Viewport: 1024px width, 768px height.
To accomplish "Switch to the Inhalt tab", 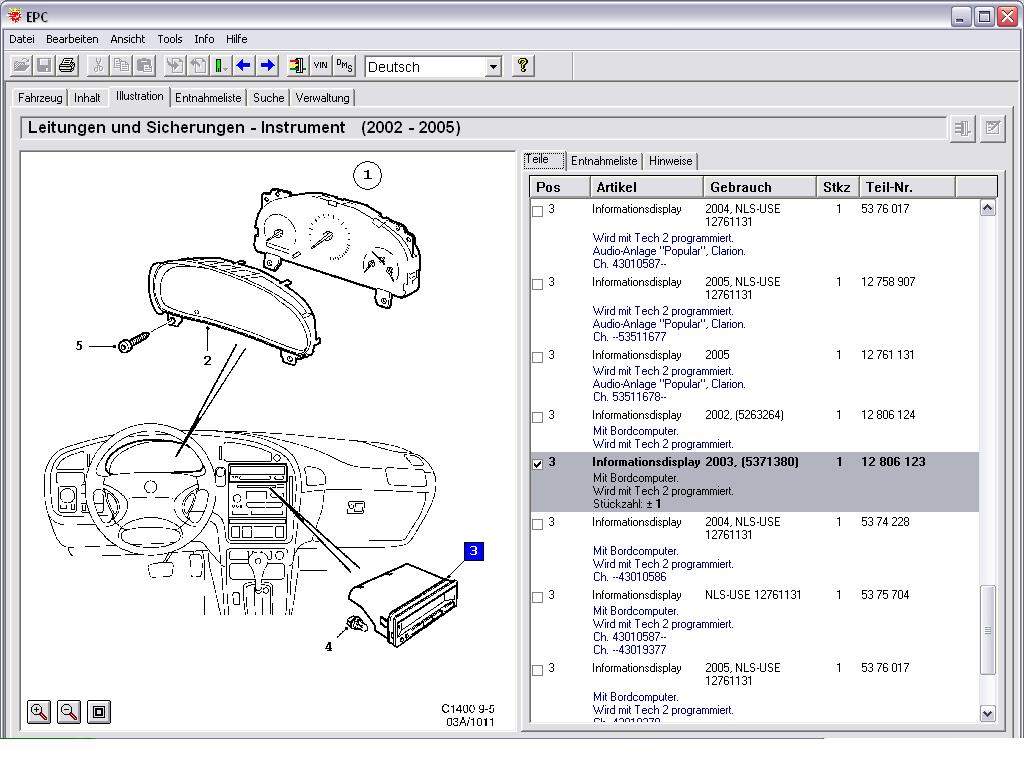I will [87, 98].
